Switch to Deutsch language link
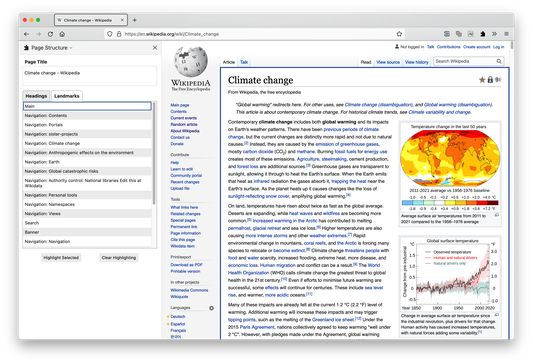Viewport: 533px width, 364px height. [x=178, y=316]
